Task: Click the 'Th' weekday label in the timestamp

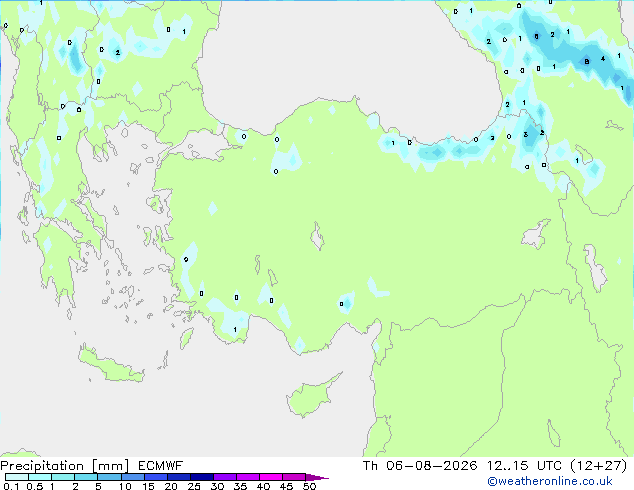Action: pyautogui.click(x=370, y=466)
